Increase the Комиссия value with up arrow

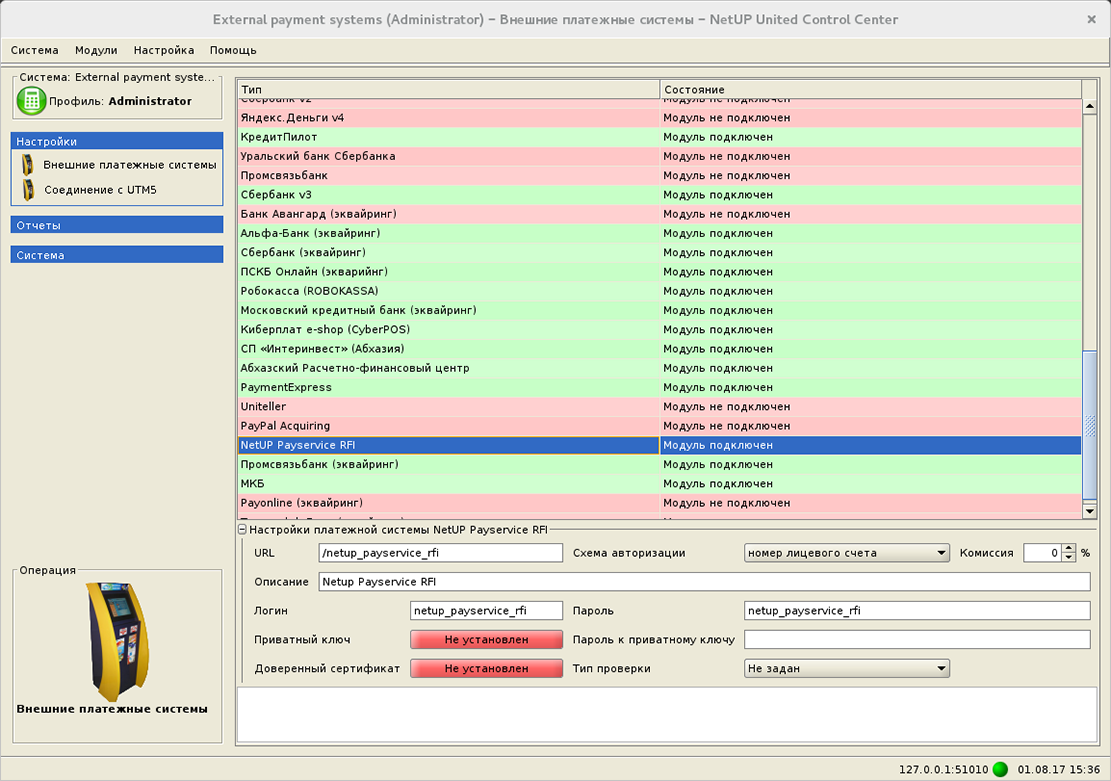[x=1068, y=549]
